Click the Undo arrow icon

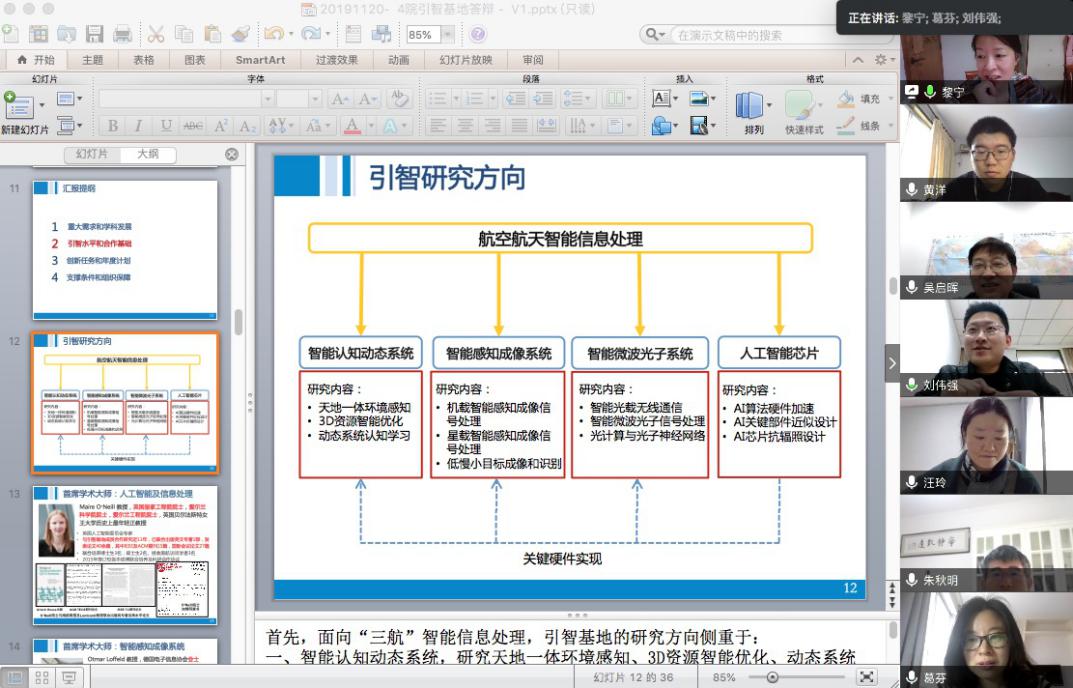tap(272, 35)
